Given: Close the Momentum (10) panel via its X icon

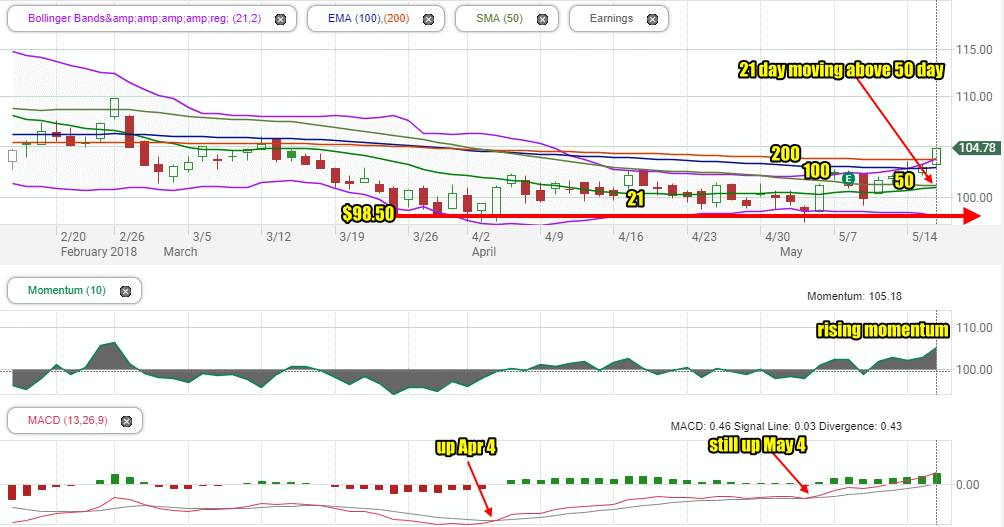Looking at the screenshot, I should pyautogui.click(x=125, y=291).
